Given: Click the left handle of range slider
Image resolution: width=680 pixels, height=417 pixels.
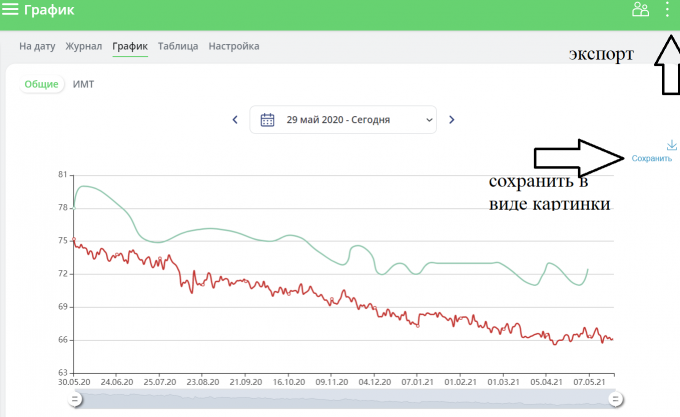Looking at the screenshot, I should pyautogui.click(x=74, y=400).
